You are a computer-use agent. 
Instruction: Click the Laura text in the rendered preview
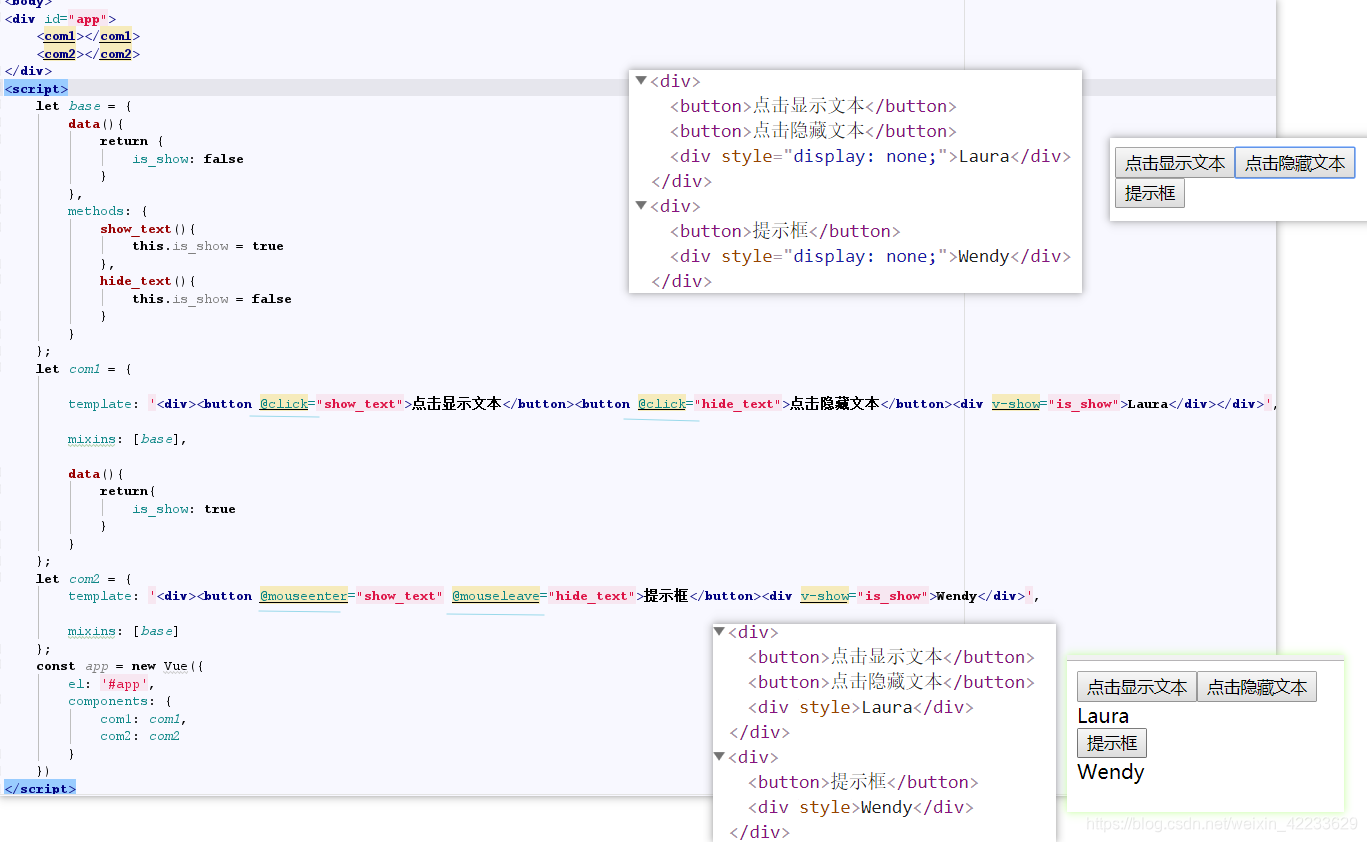(1103, 716)
